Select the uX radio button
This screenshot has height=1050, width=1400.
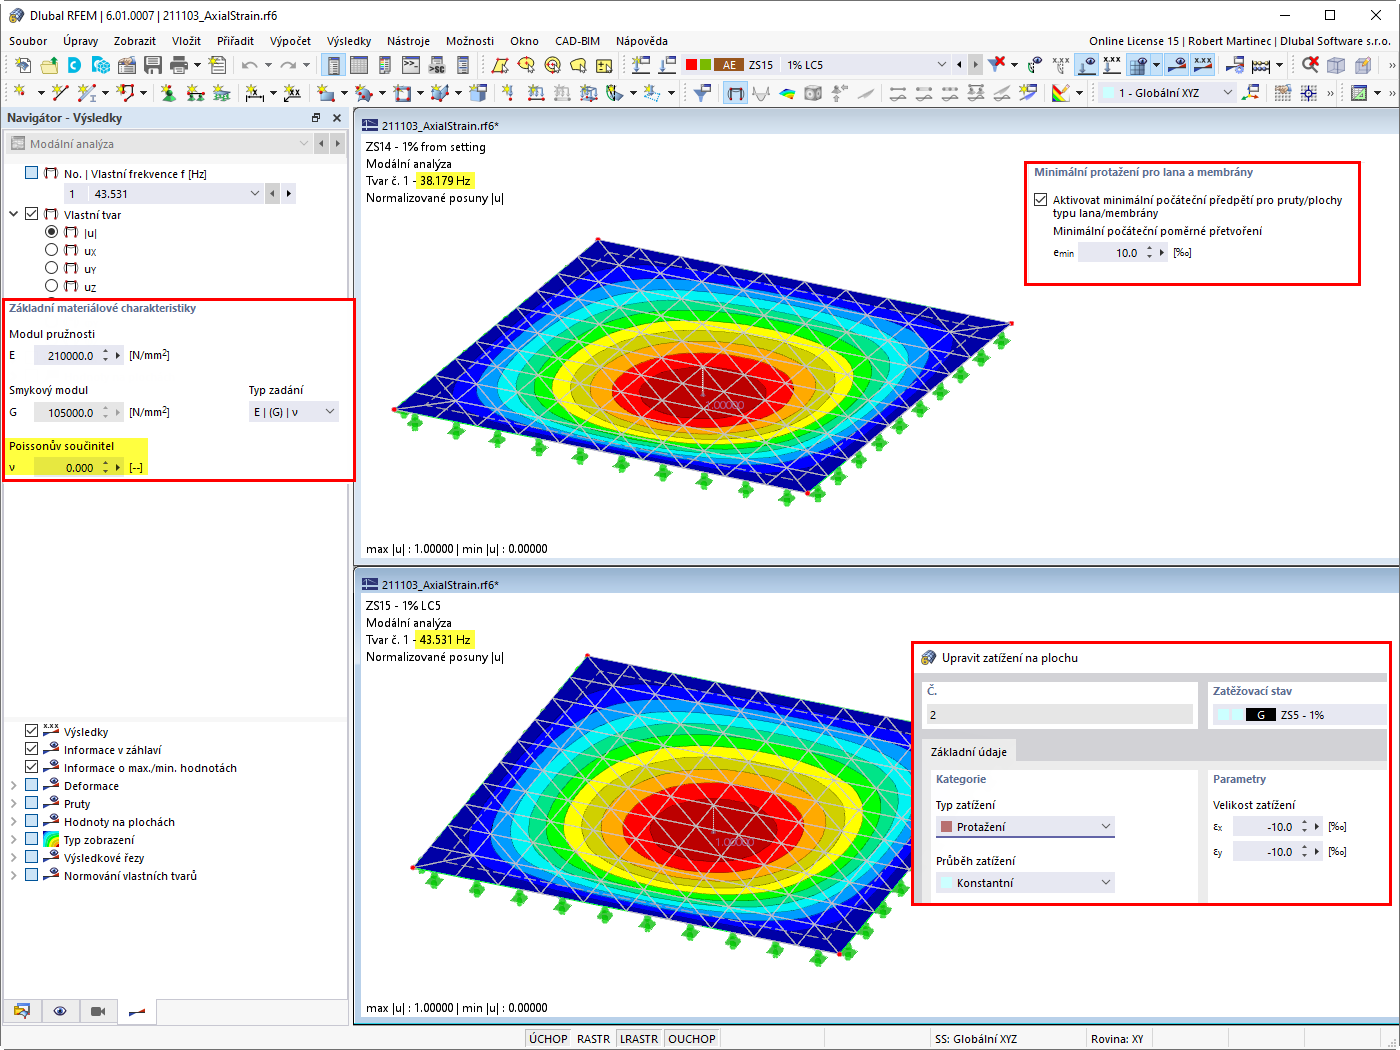[52, 250]
